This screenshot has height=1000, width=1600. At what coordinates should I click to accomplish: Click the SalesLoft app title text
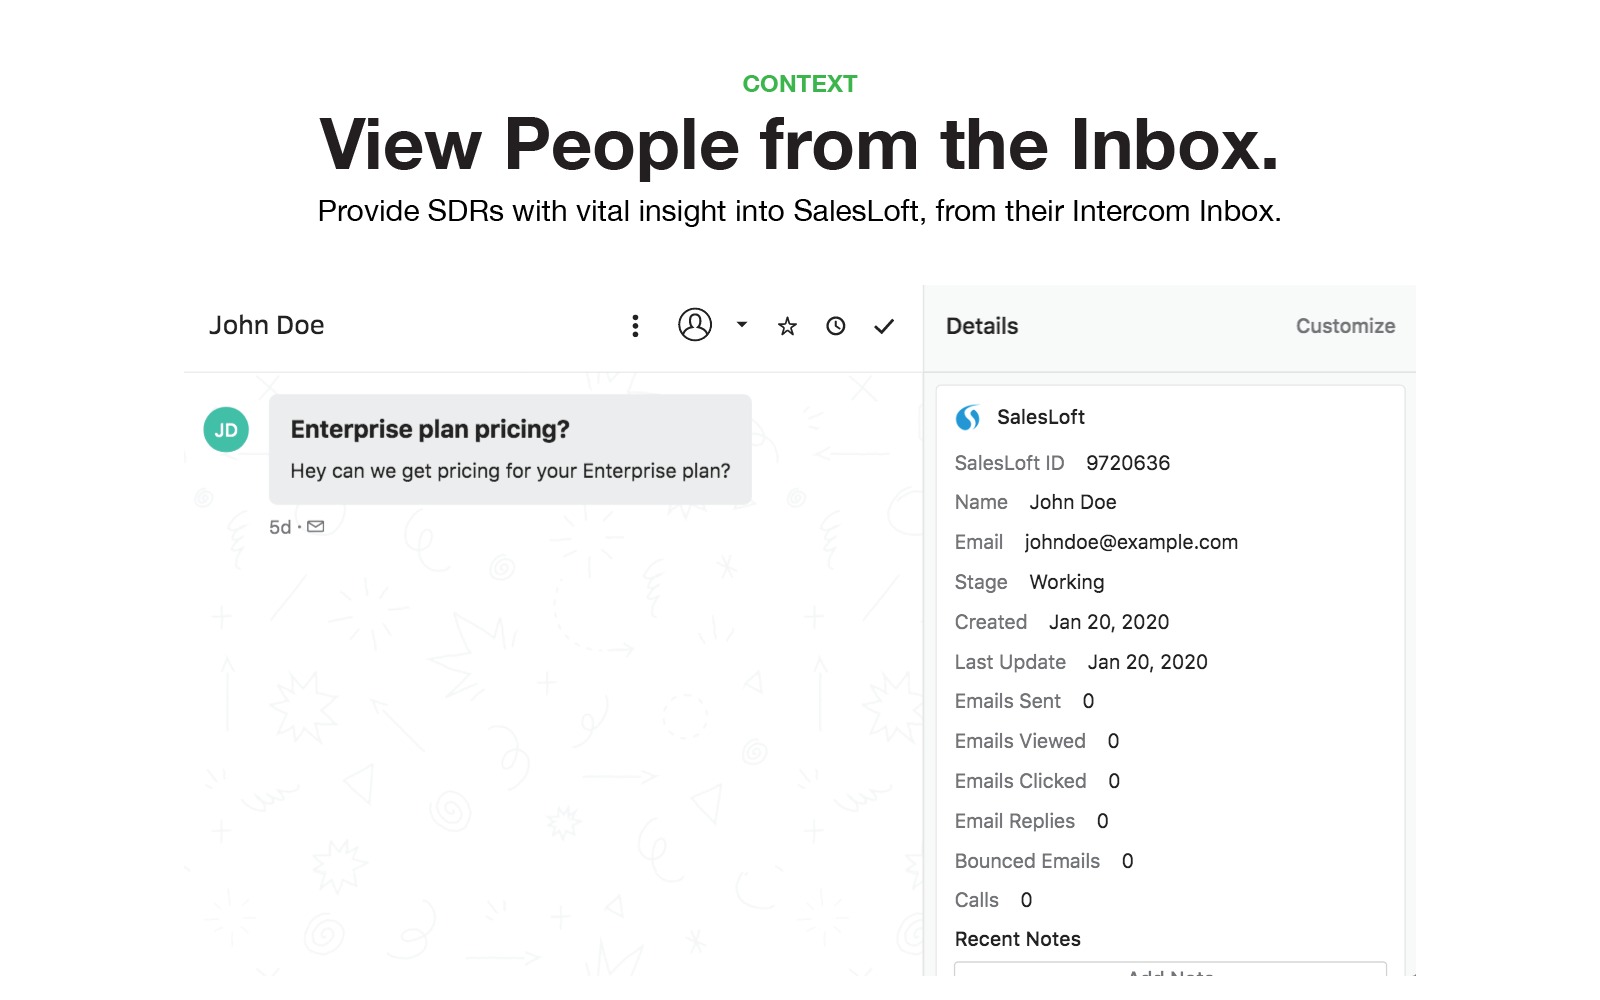point(1041,417)
